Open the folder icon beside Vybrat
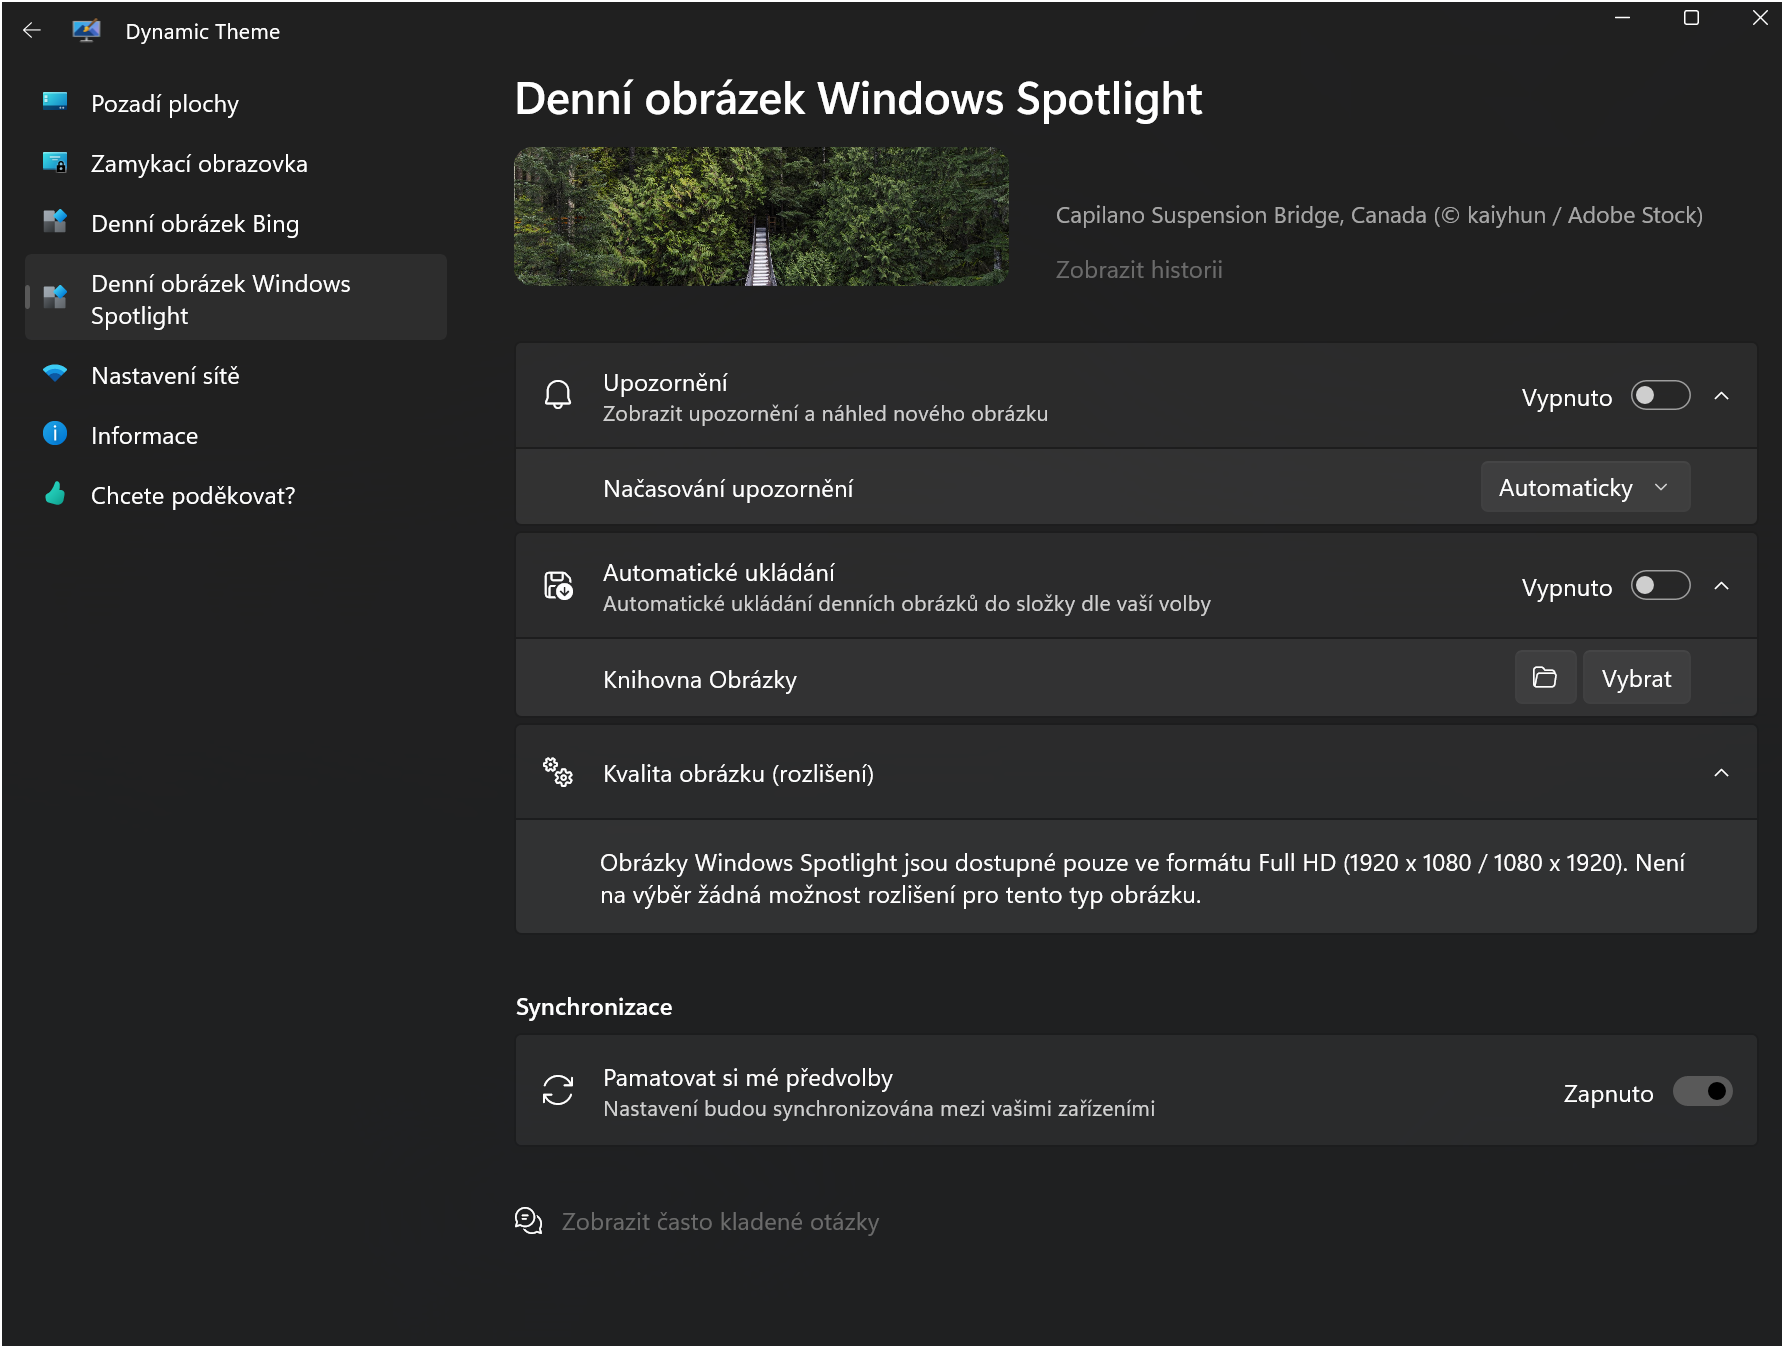Screen dimensions: 1784x1348 coord(1545,678)
